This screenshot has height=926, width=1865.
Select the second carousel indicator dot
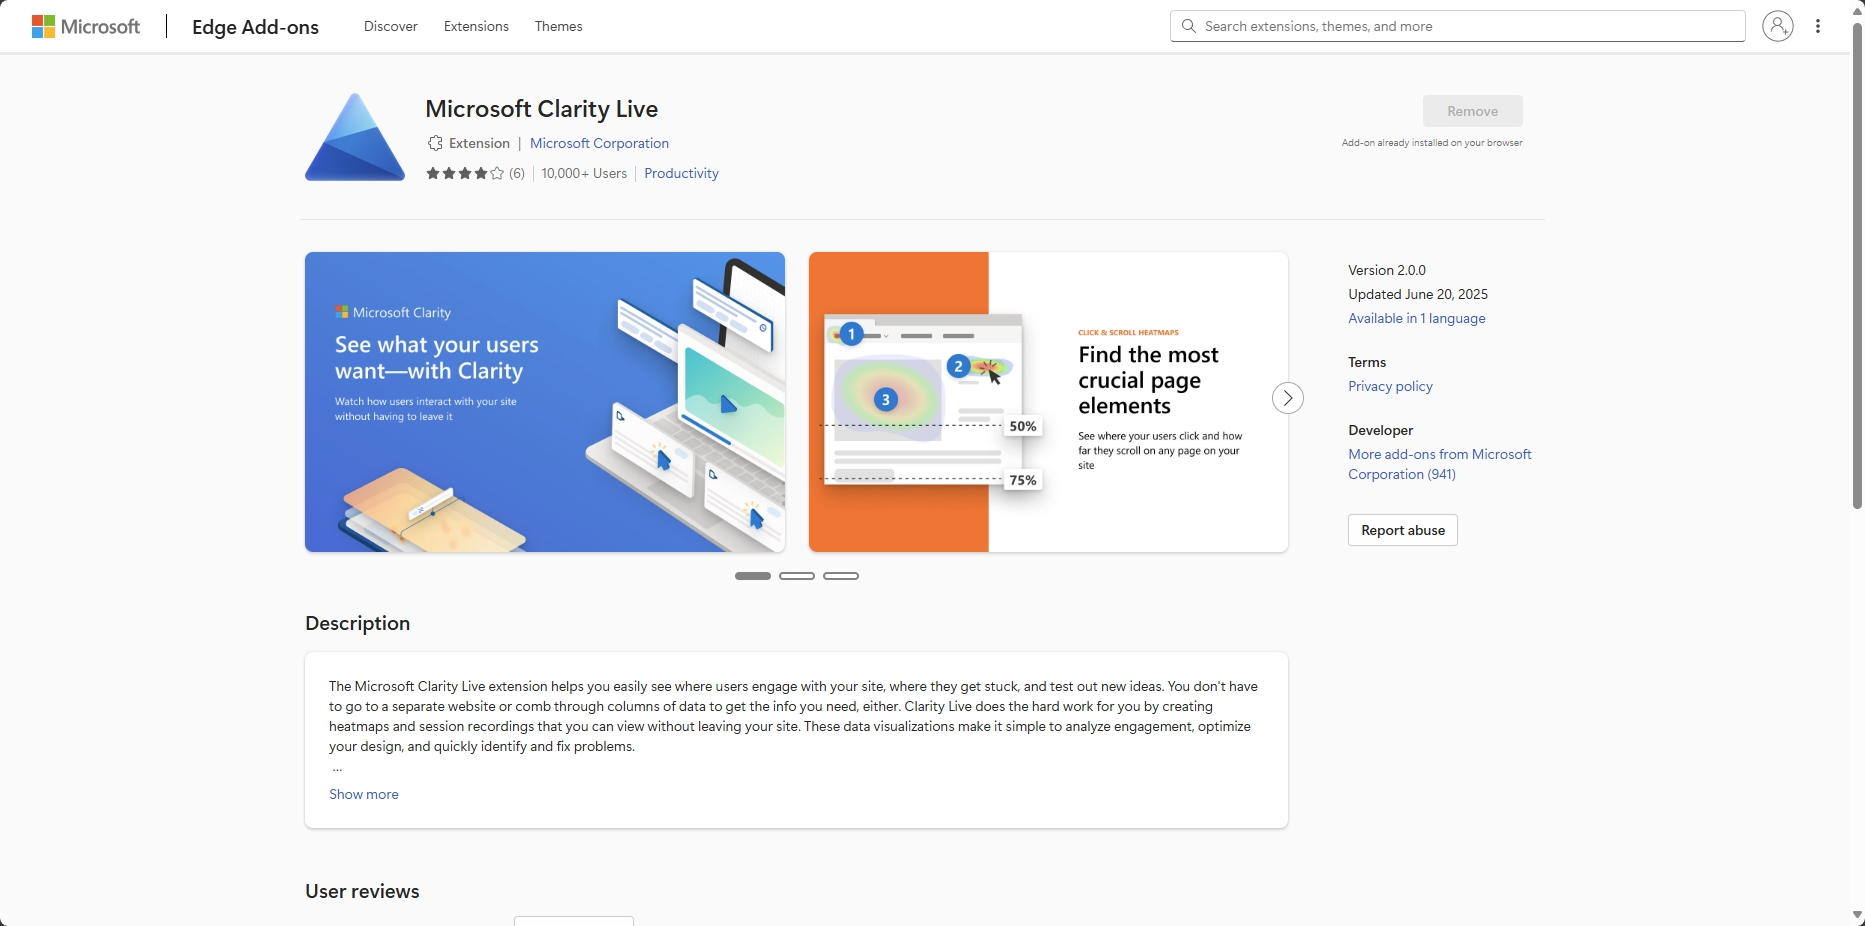click(x=796, y=576)
